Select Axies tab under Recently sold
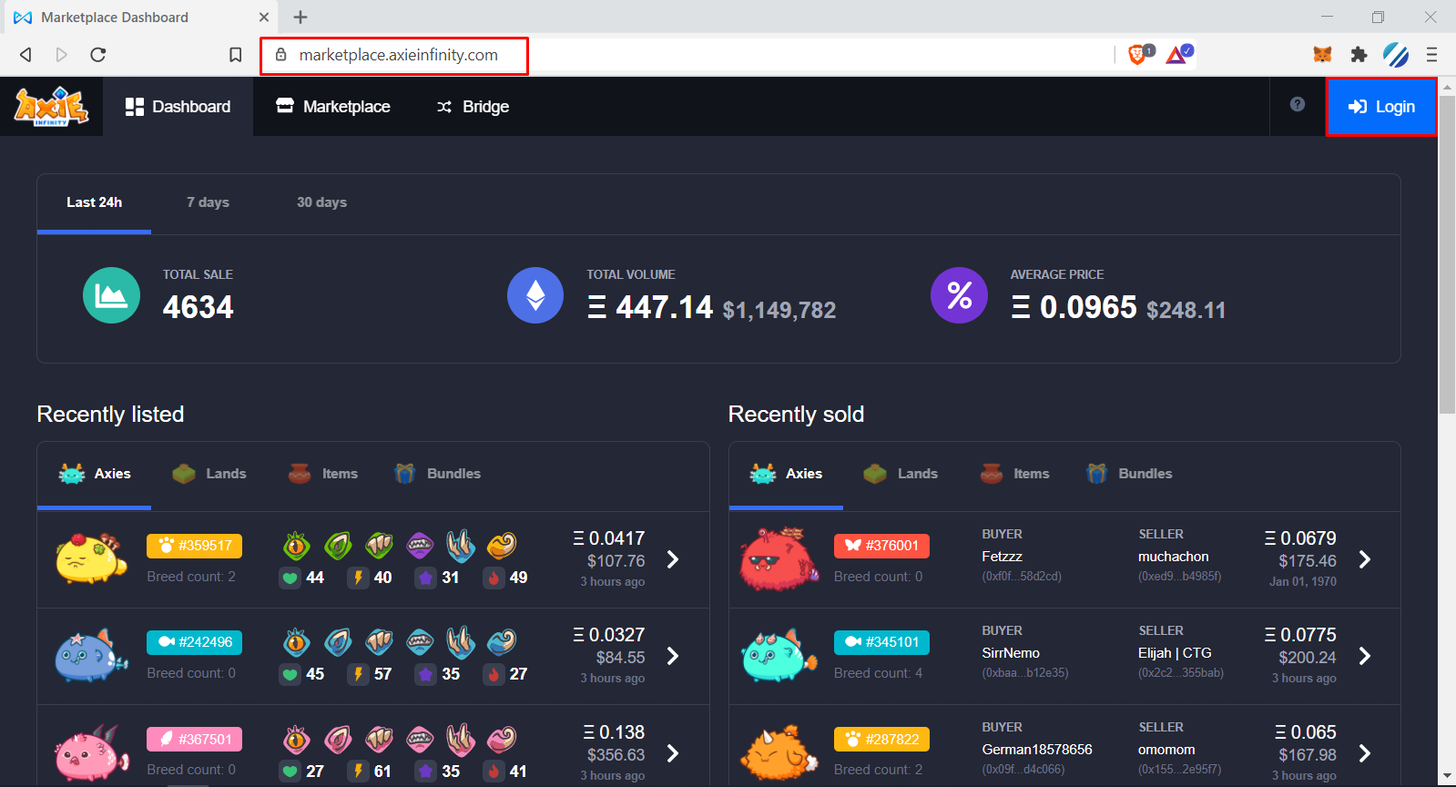 coord(786,473)
